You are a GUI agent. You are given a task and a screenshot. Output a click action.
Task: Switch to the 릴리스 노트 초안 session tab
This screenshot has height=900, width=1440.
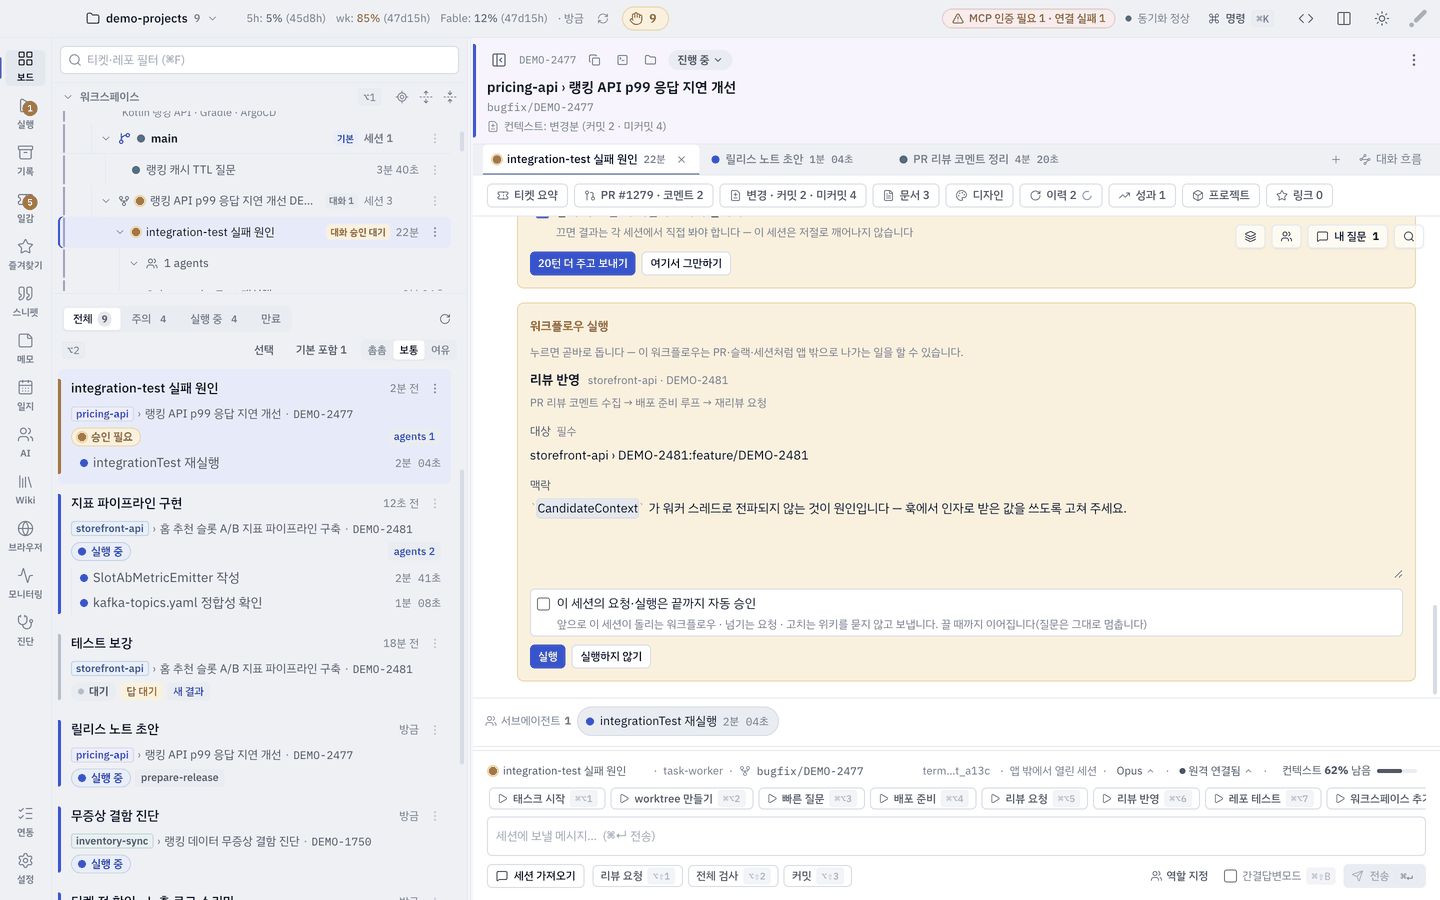pyautogui.click(x=782, y=159)
